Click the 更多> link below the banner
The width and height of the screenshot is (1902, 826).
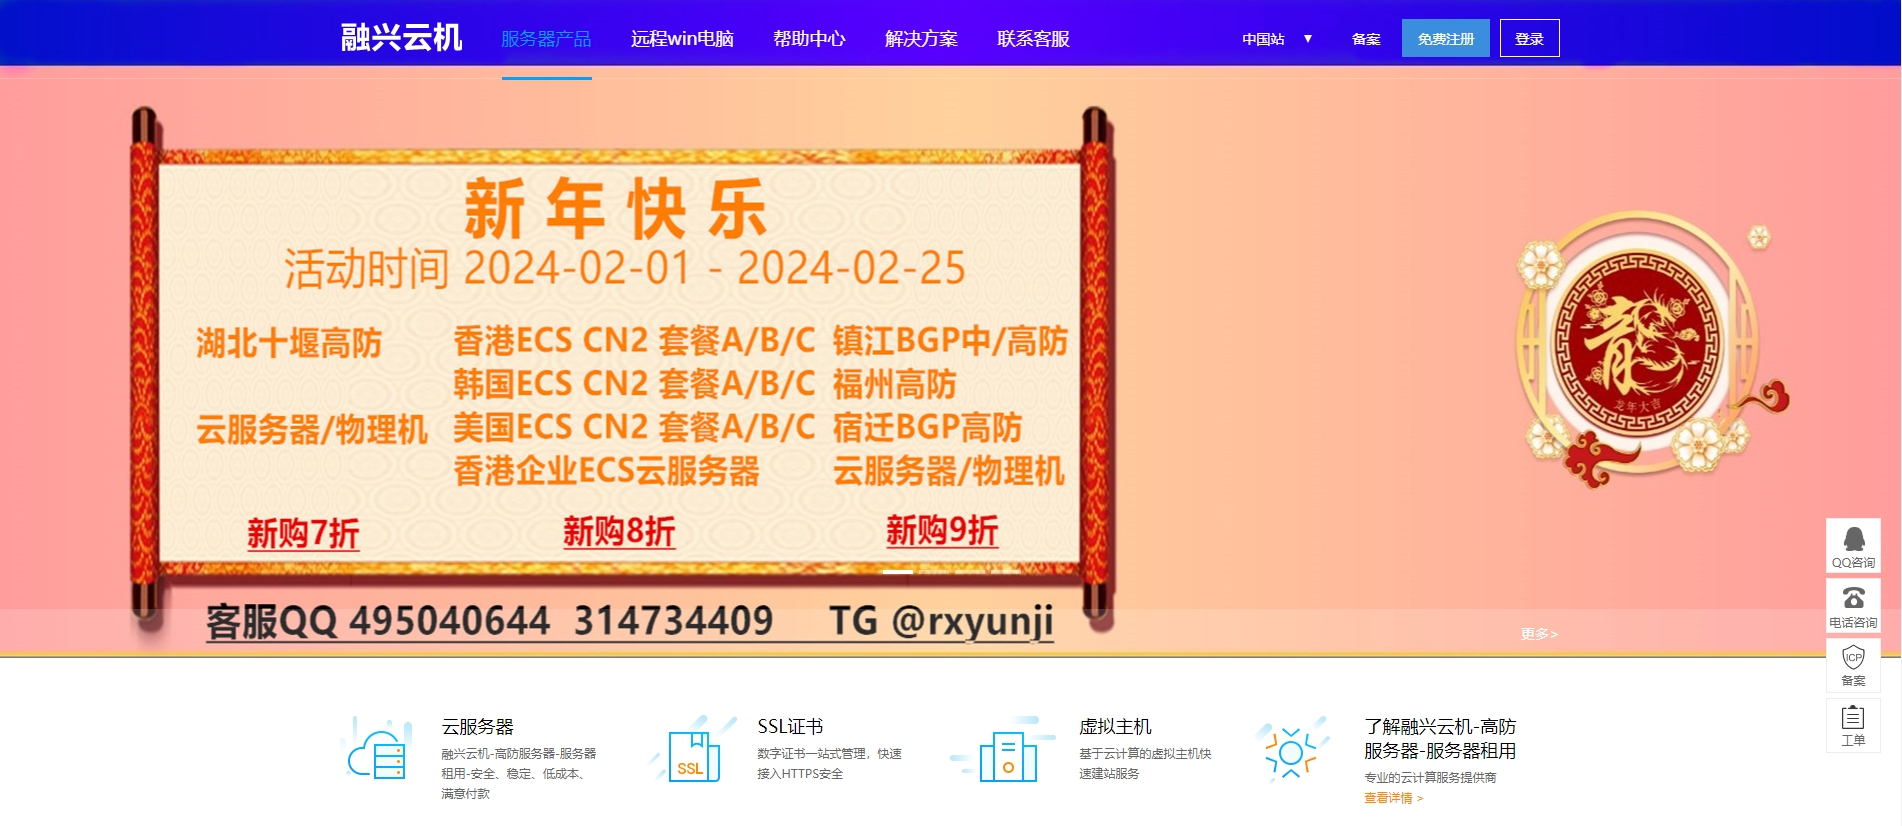tap(1539, 634)
